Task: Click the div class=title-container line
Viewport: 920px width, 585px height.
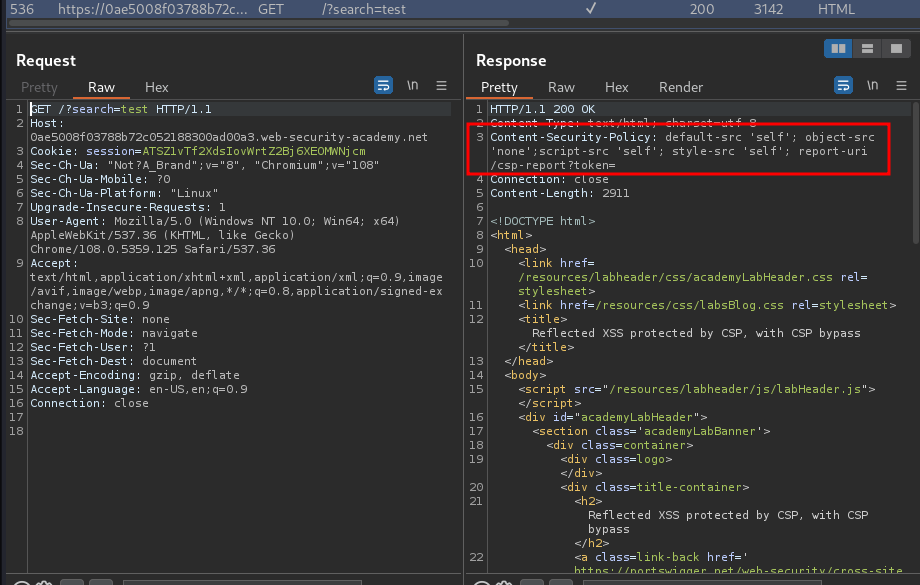Action: 655,487
